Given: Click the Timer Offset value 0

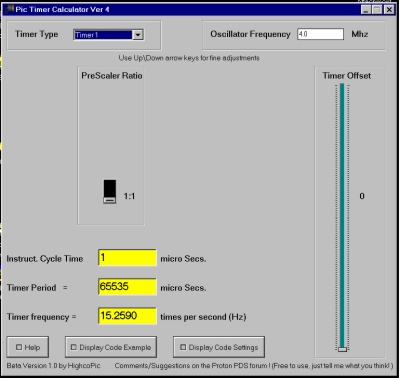Looking at the screenshot, I should [x=362, y=196].
